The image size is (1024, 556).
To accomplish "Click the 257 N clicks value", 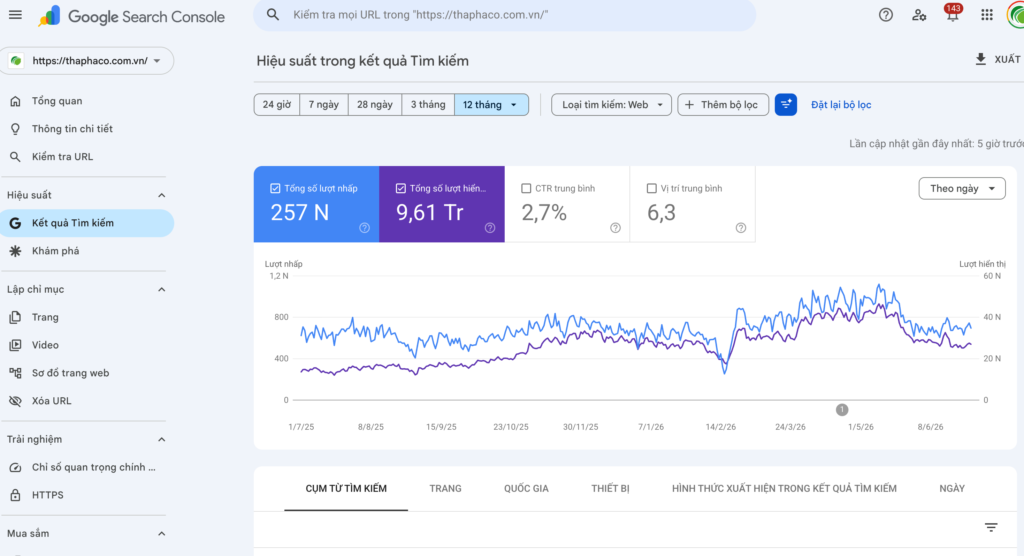I will point(300,213).
